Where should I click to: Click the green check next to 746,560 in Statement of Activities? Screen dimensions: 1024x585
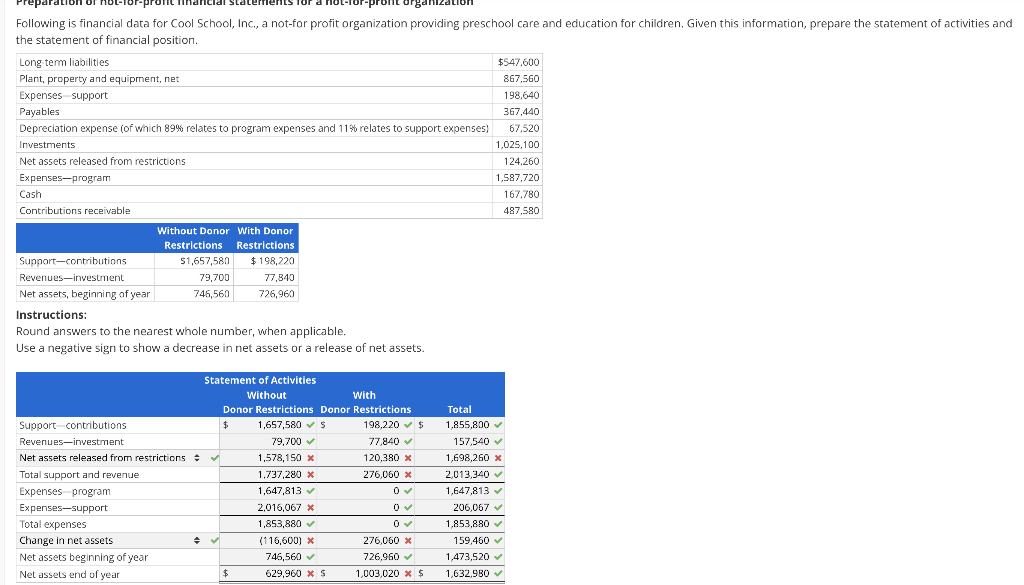[x=311, y=557]
